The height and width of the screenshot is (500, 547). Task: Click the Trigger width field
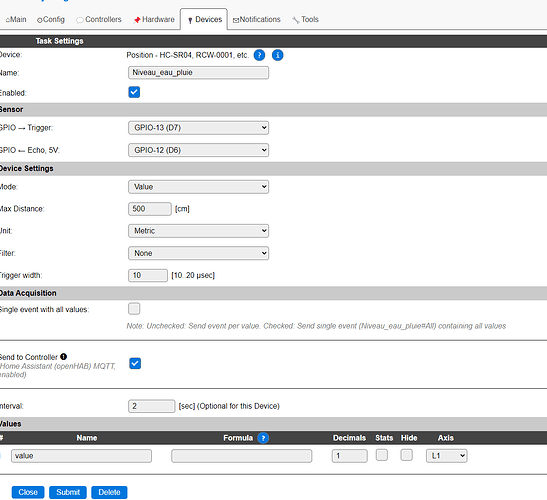[148, 275]
